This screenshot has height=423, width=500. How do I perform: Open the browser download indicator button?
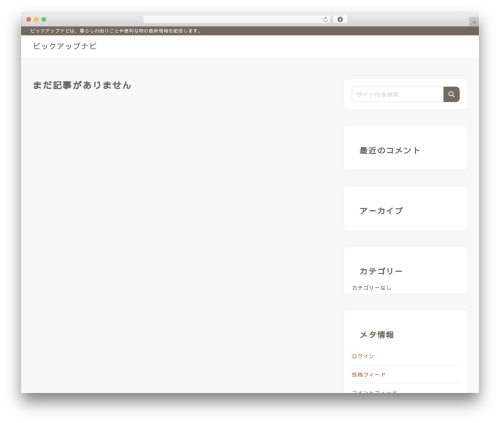click(340, 19)
